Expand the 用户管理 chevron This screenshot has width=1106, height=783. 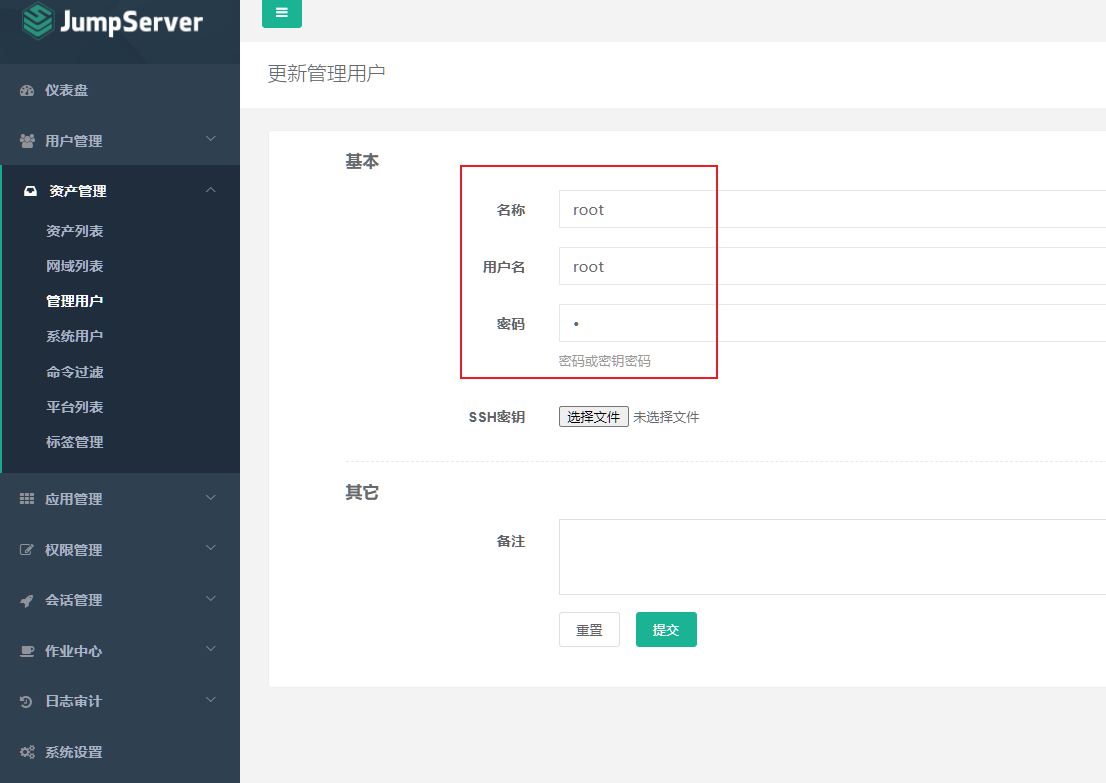[210, 139]
